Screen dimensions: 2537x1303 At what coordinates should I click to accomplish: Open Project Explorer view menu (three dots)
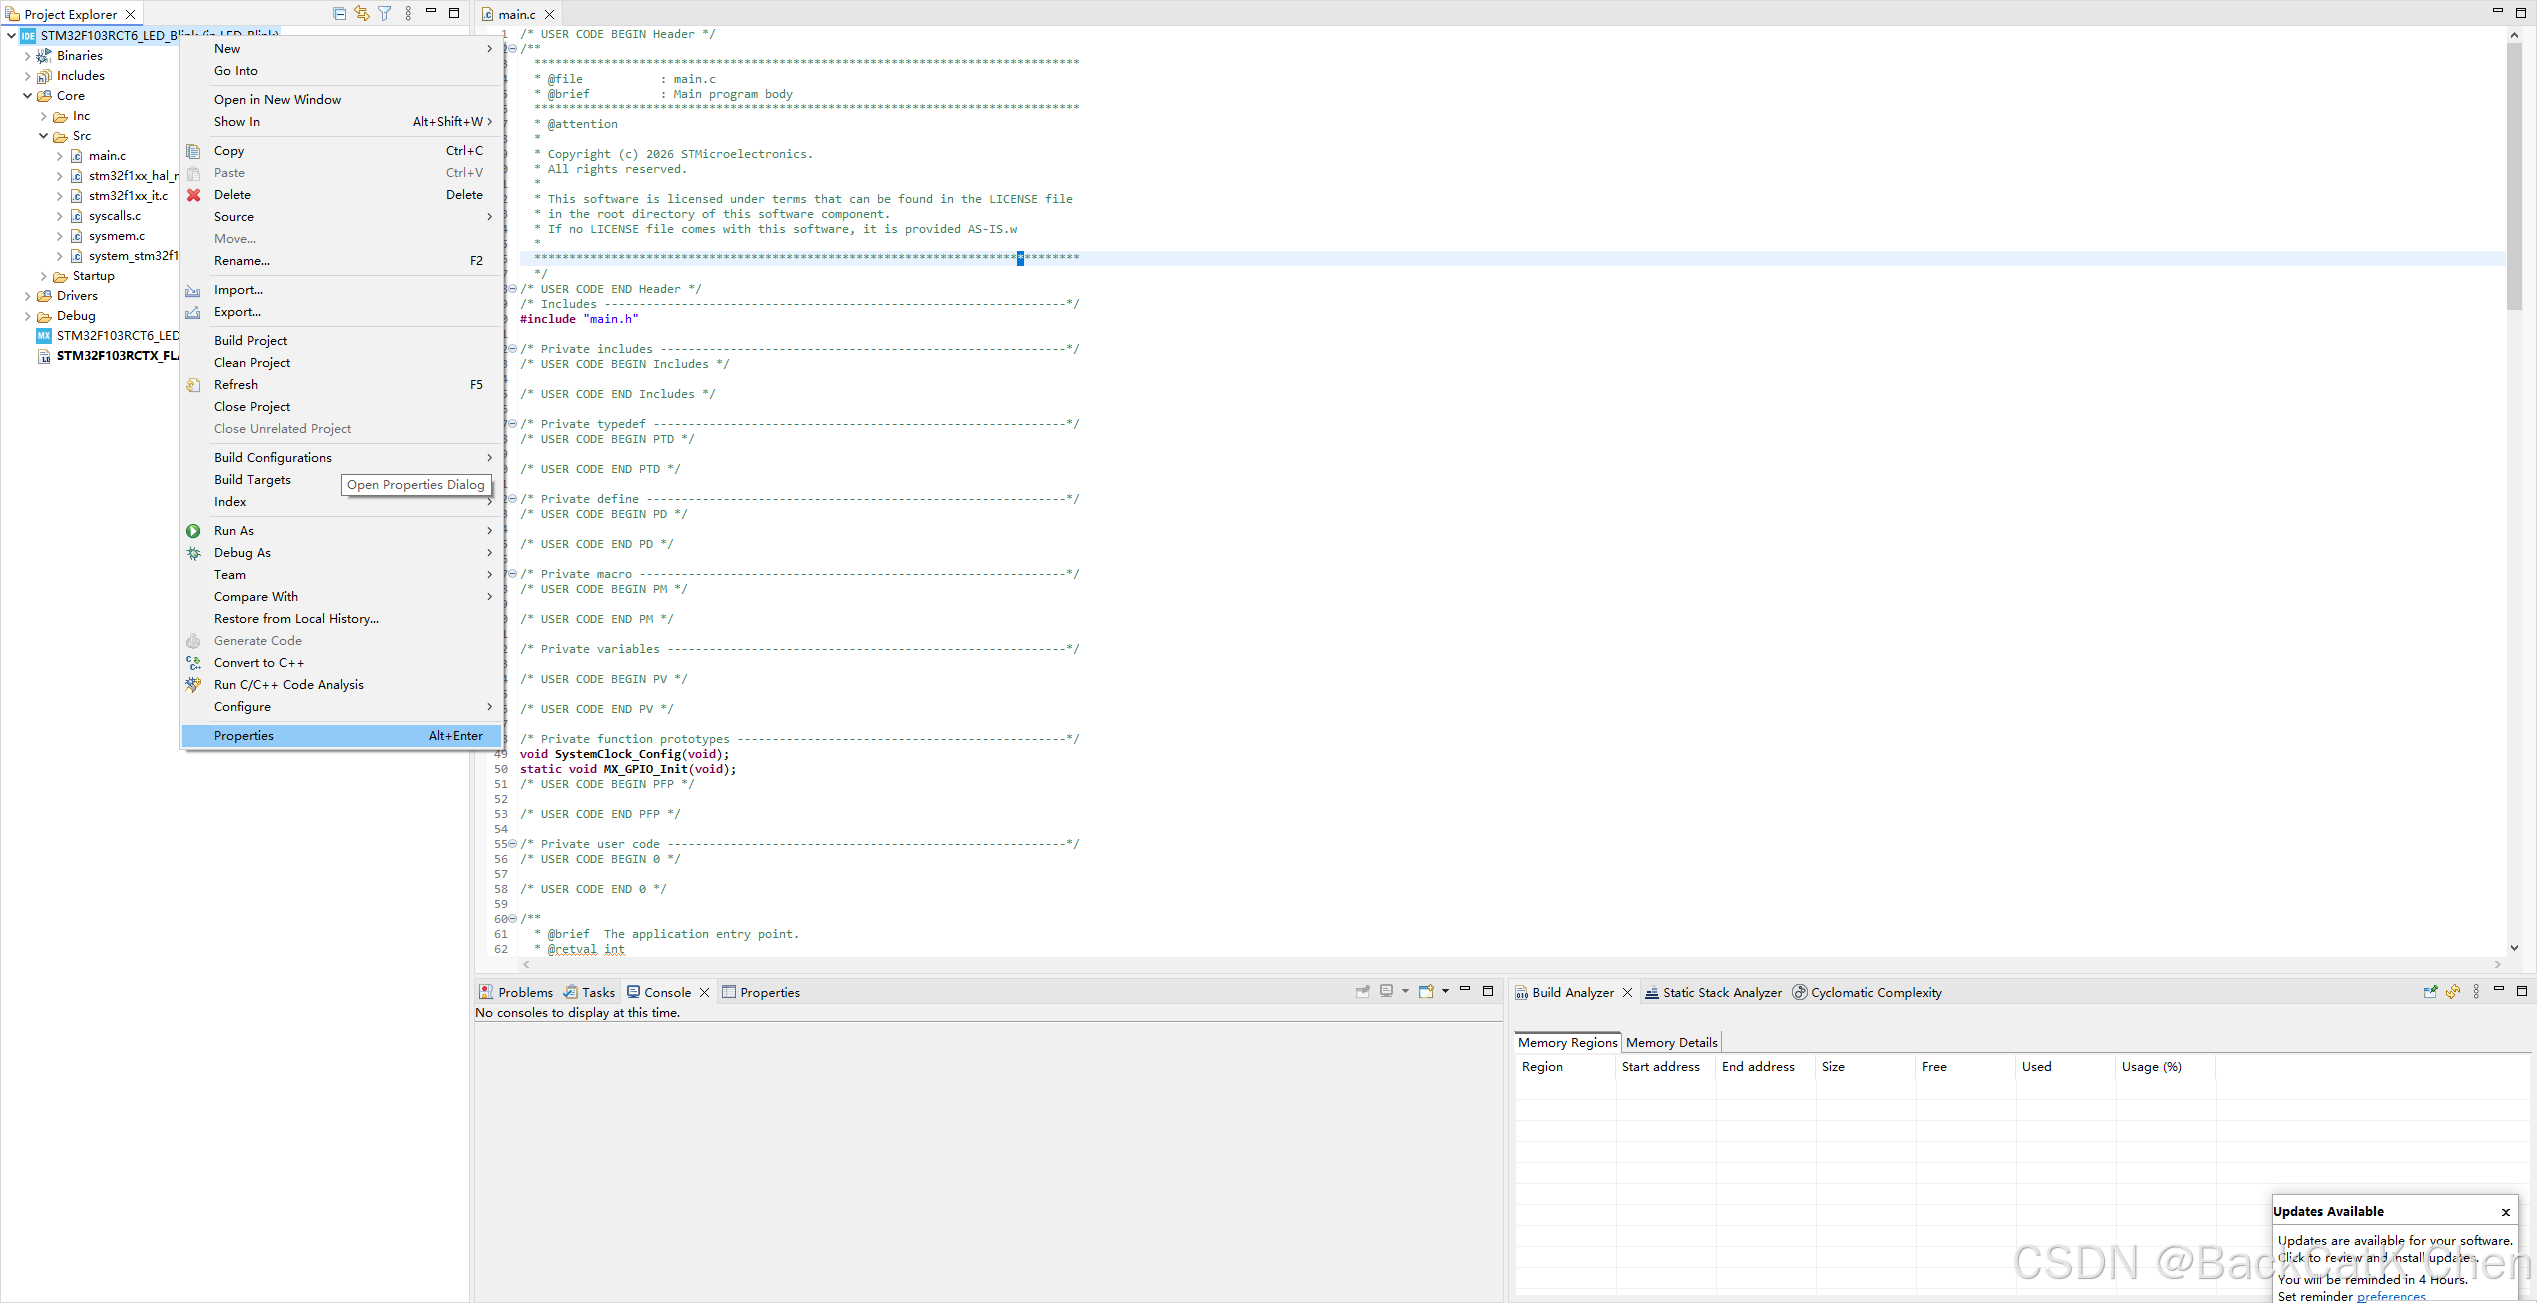click(x=408, y=14)
